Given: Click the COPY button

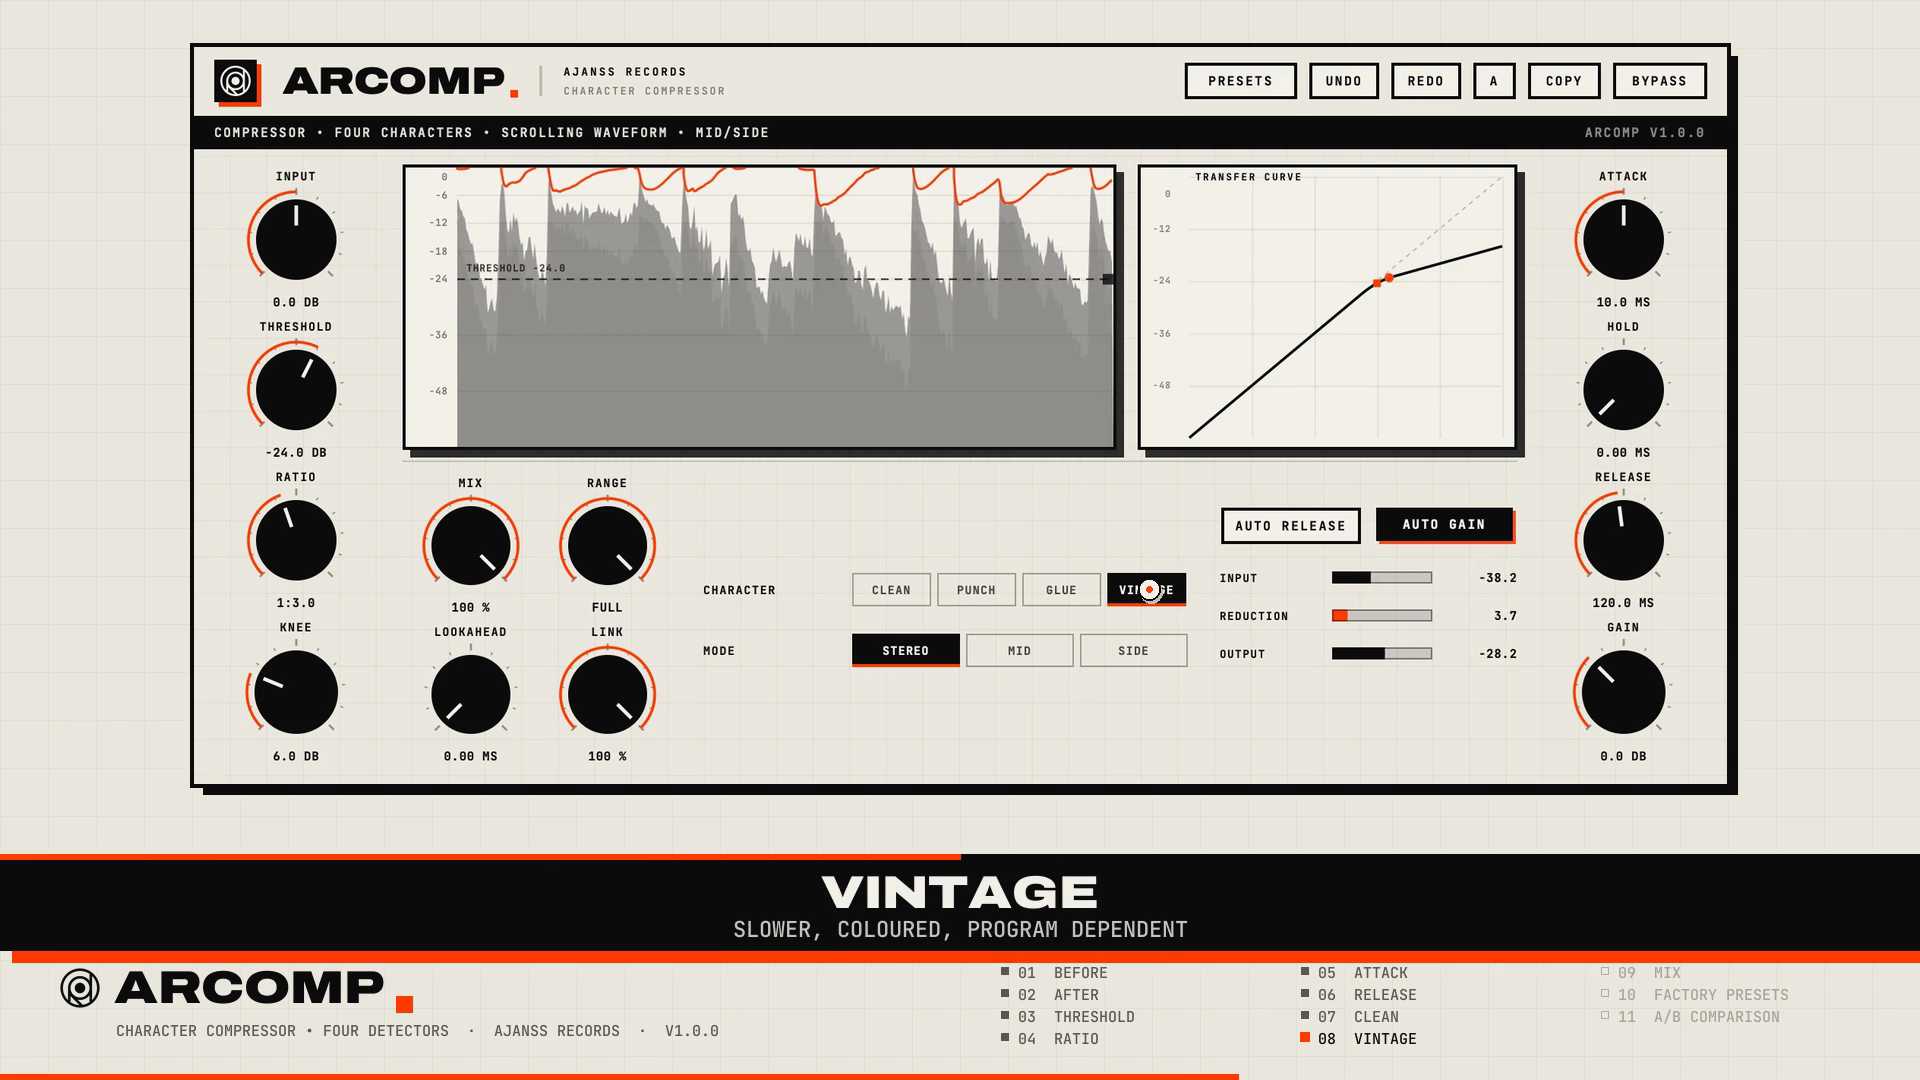Looking at the screenshot, I should point(1564,81).
